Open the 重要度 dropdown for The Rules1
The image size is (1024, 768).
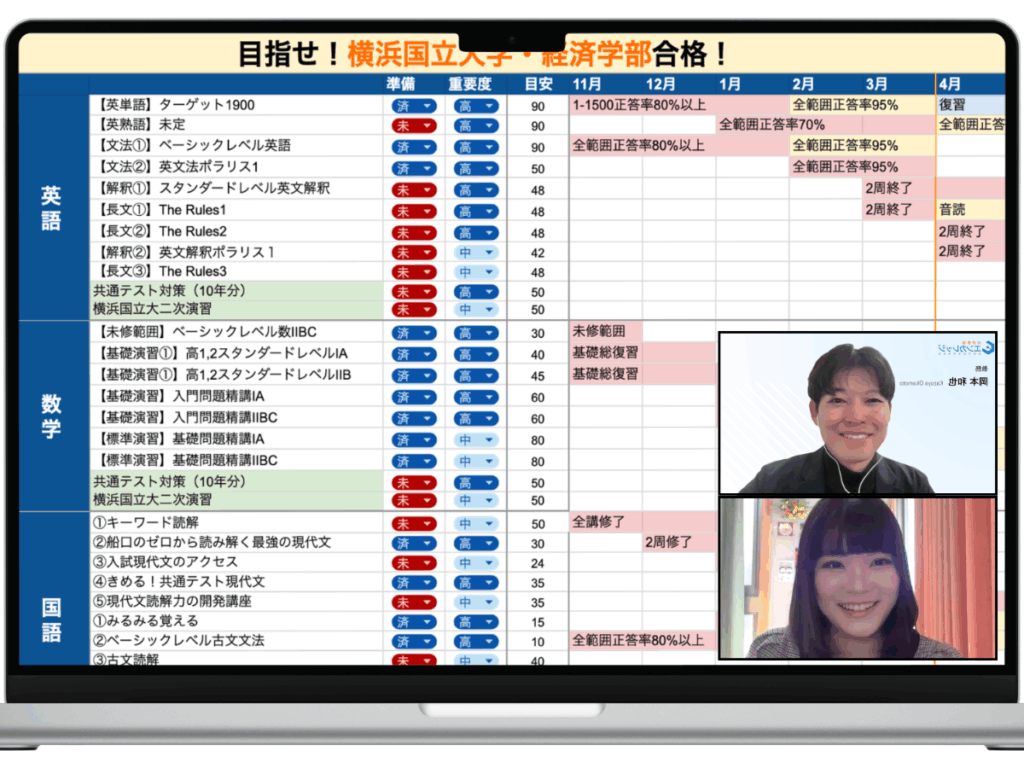point(473,210)
